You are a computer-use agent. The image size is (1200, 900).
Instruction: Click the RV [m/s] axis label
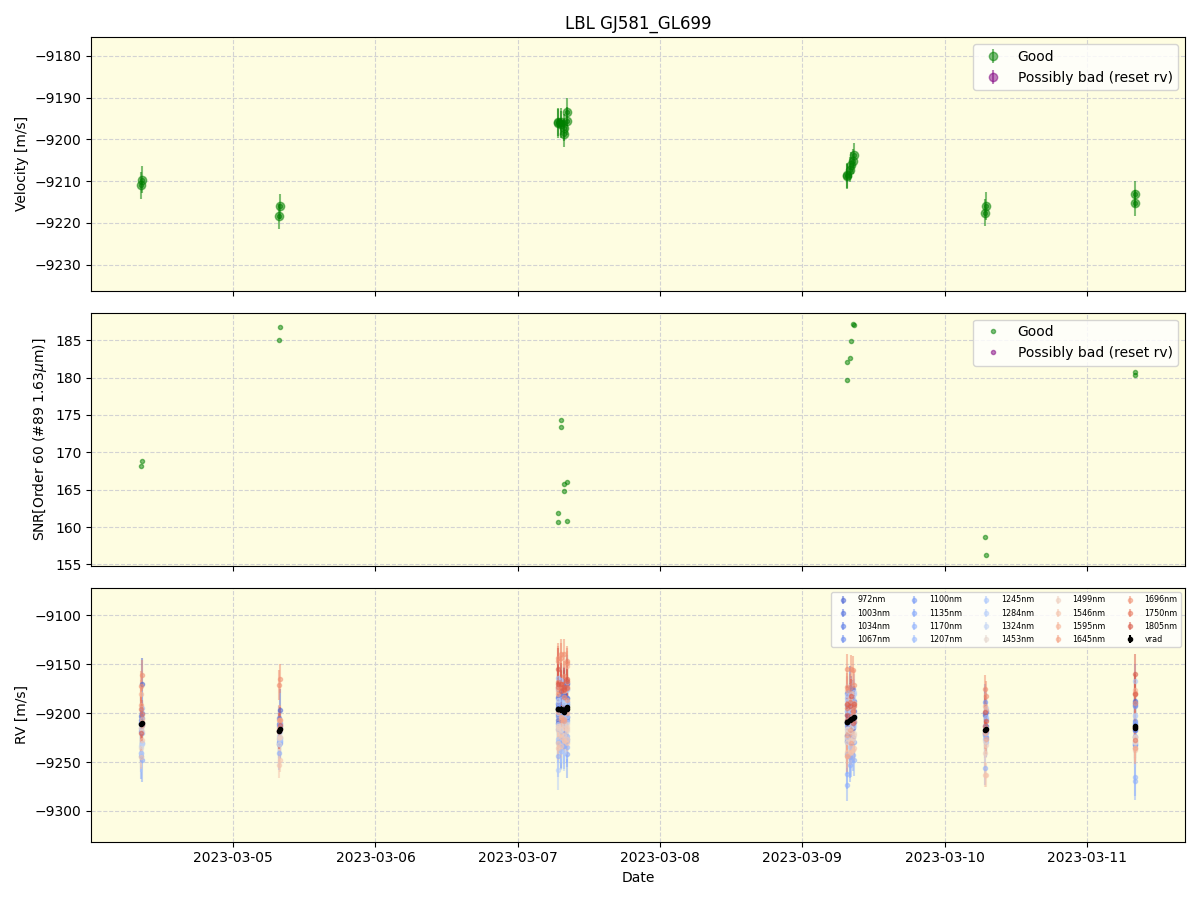click(21, 715)
